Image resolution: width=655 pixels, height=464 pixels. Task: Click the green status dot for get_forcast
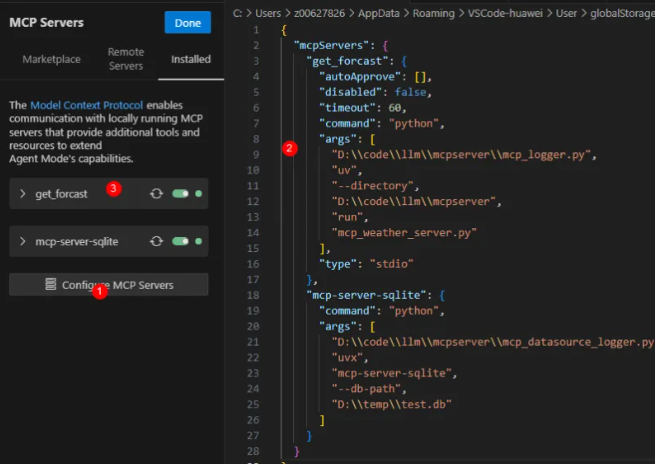tap(199, 194)
